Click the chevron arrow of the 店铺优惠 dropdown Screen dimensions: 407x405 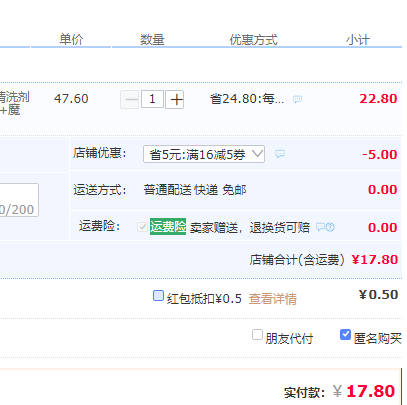pyautogui.click(x=257, y=154)
